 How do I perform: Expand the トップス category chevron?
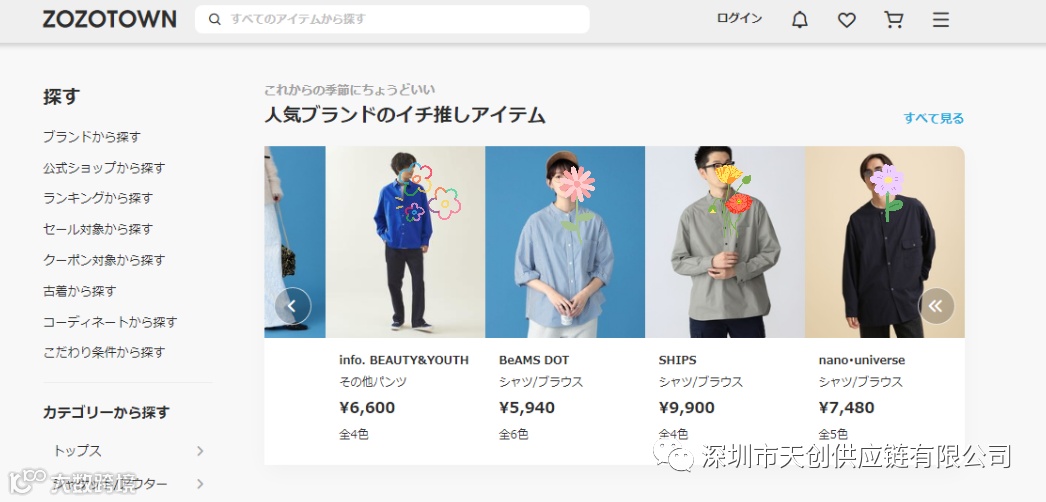click(200, 451)
